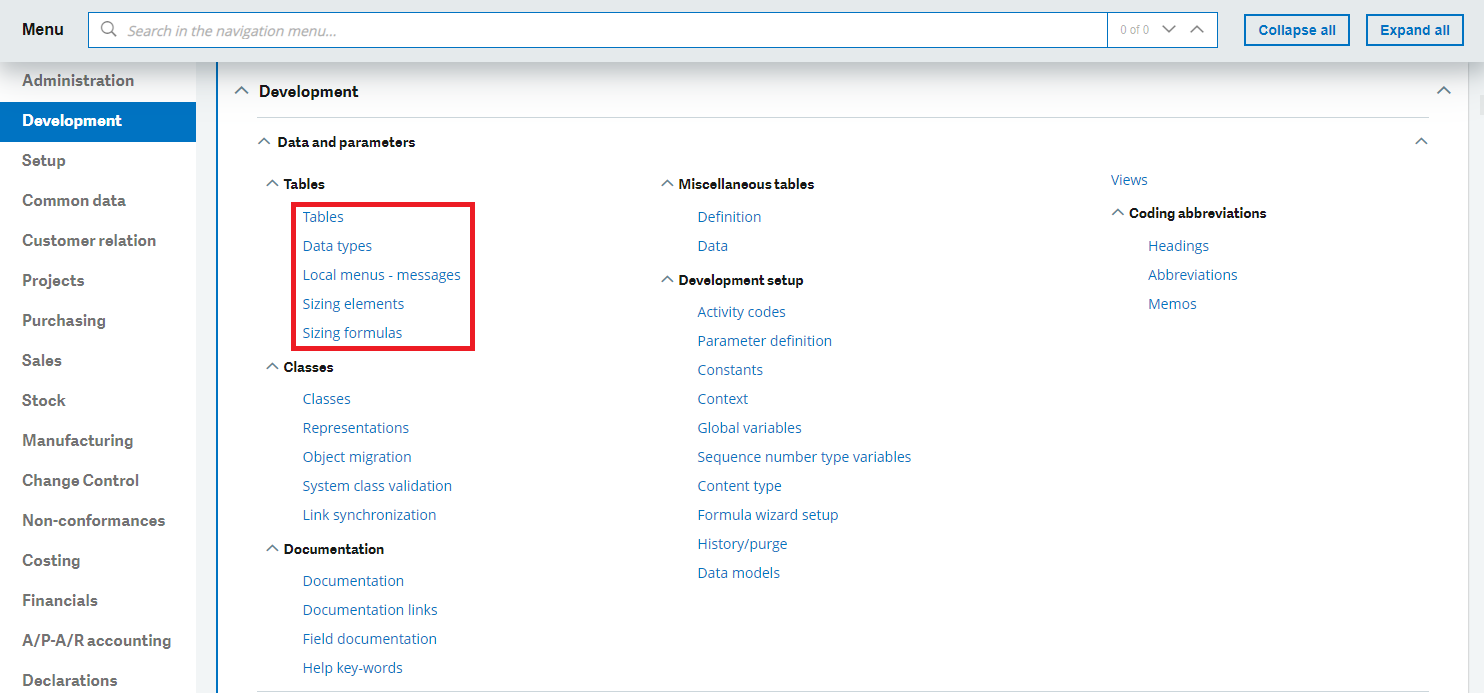Open the Sizing formulas link

click(352, 333)
